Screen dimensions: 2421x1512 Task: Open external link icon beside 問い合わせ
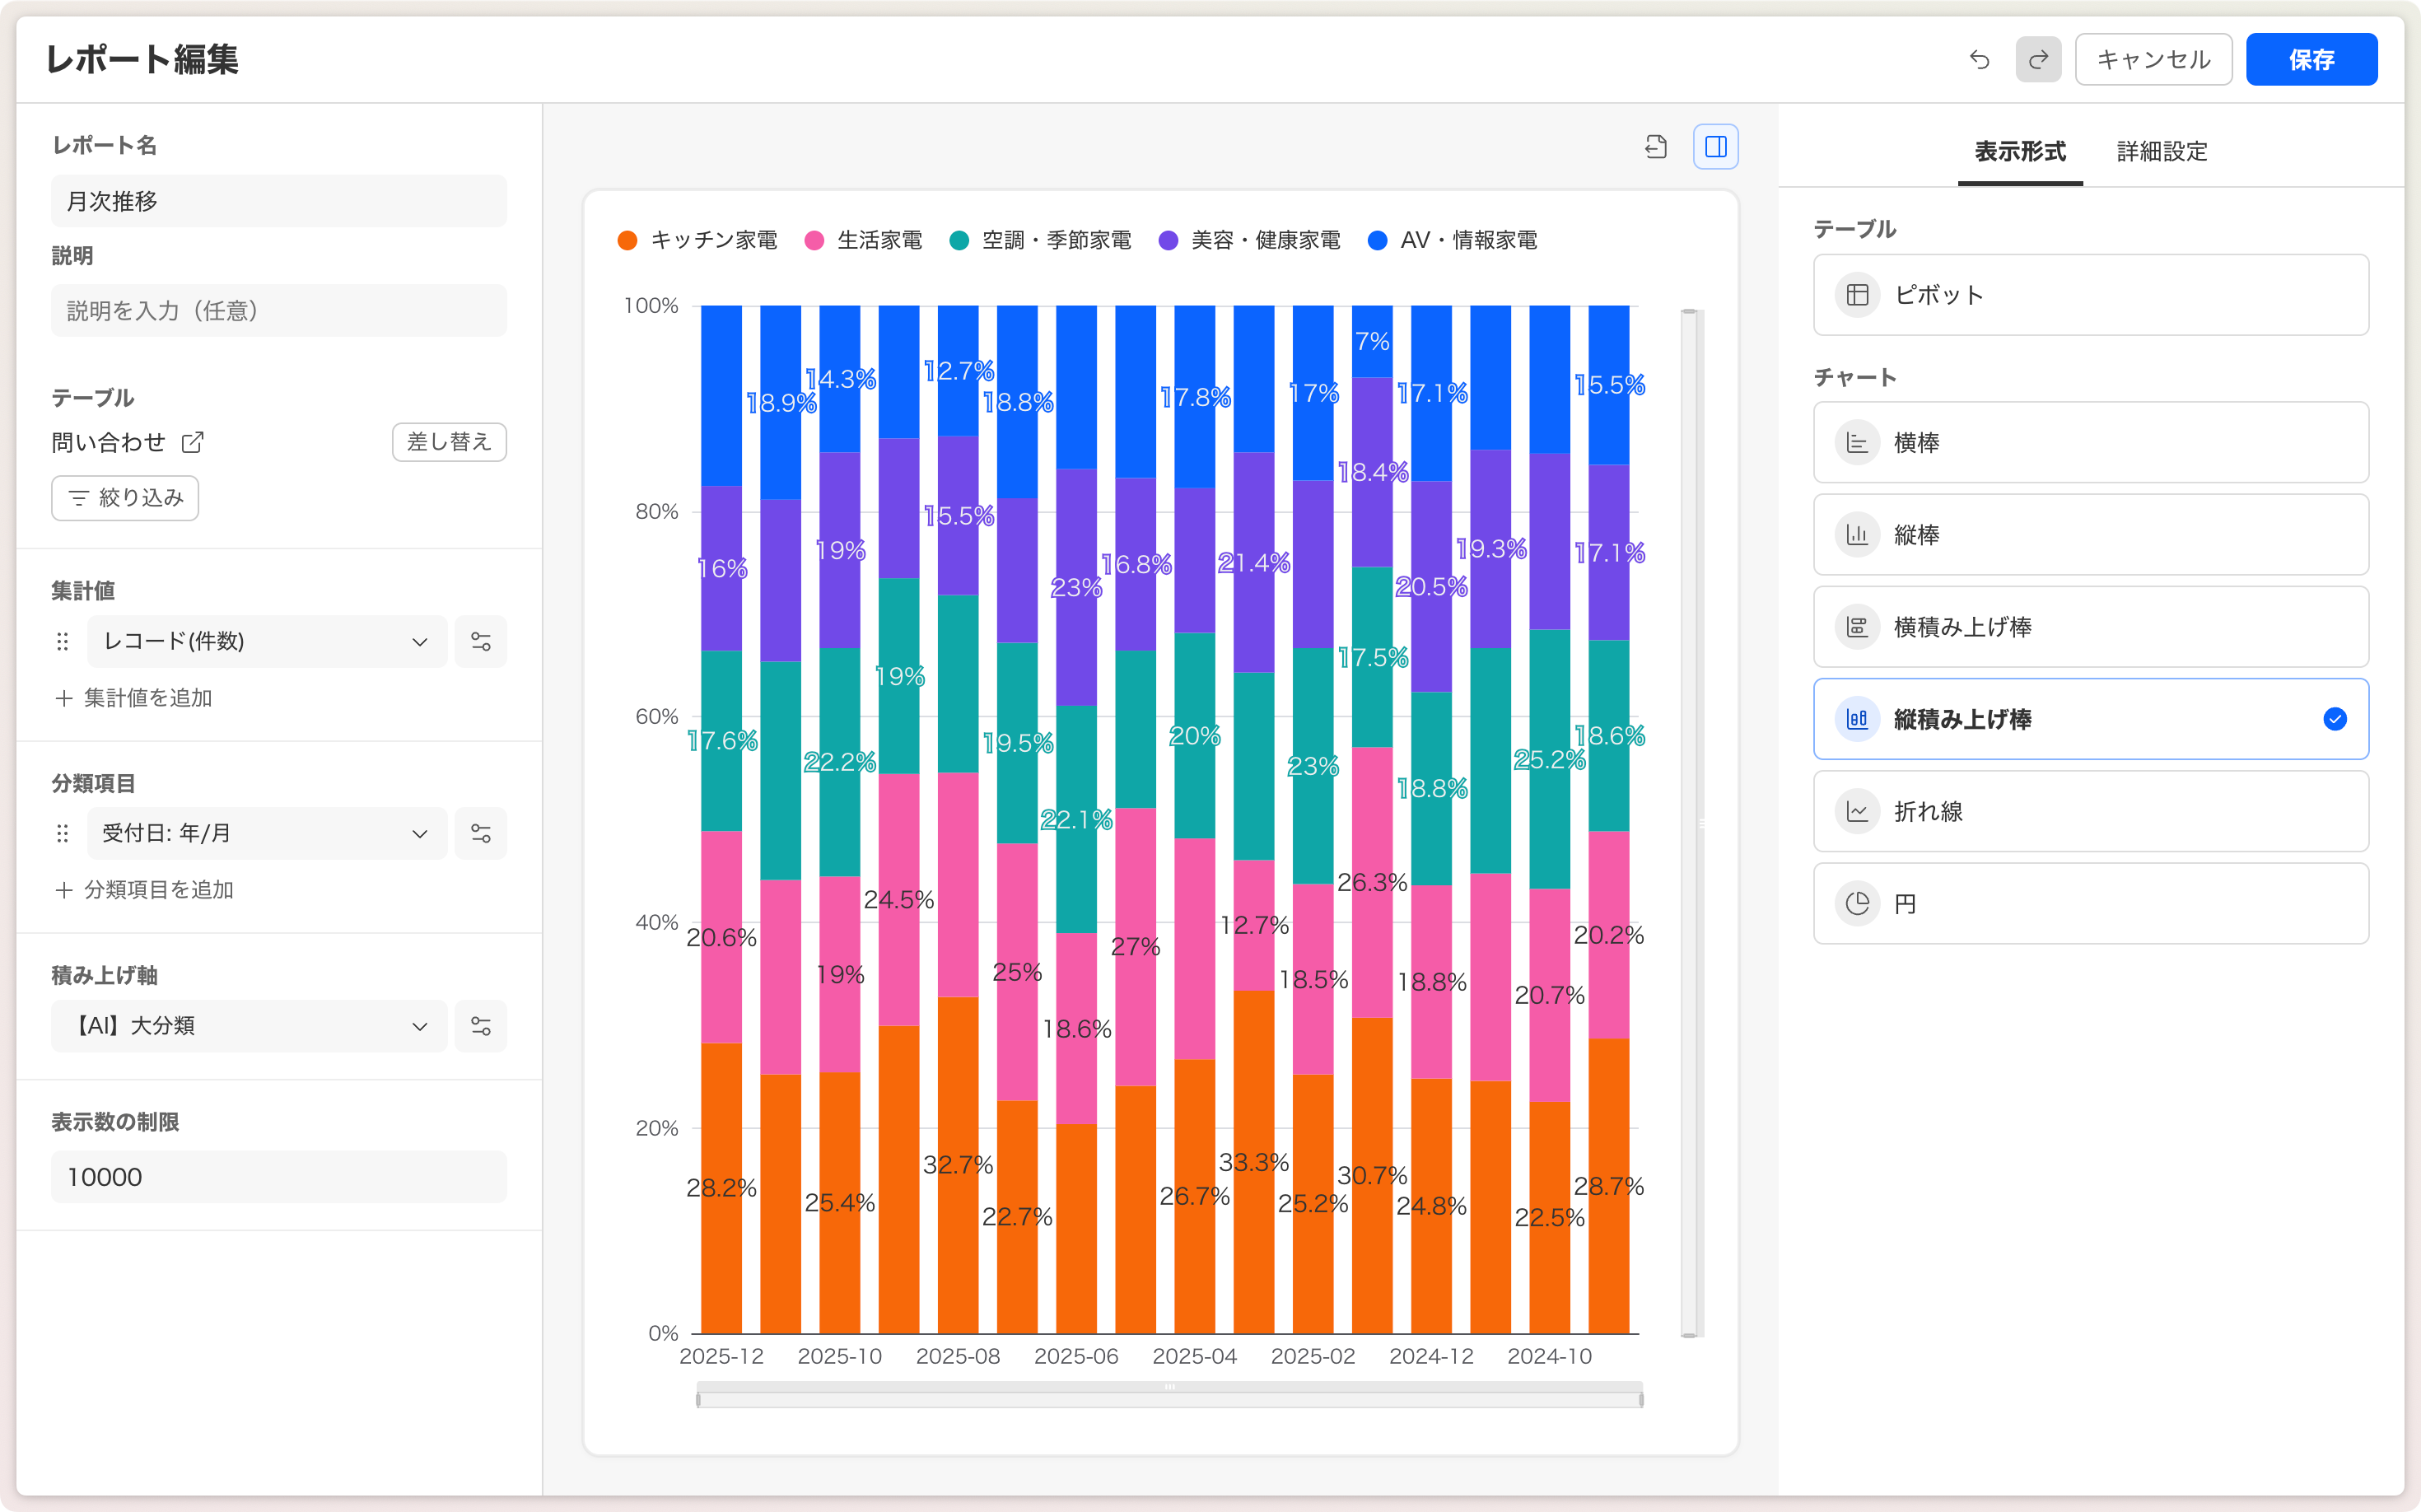tap(193, 442)
